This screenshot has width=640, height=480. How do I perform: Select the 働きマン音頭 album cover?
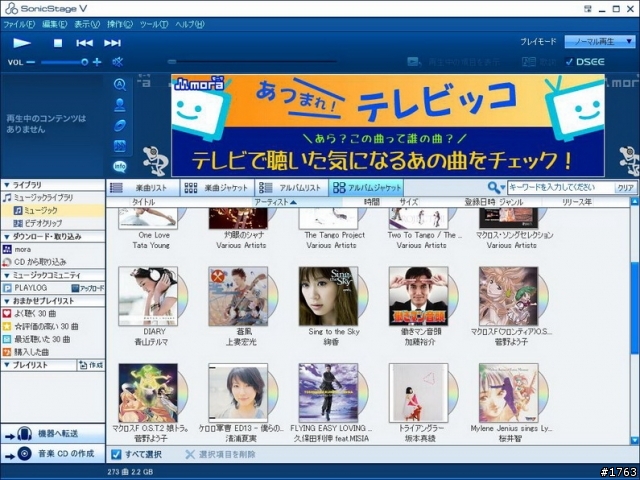click(419, 296)
